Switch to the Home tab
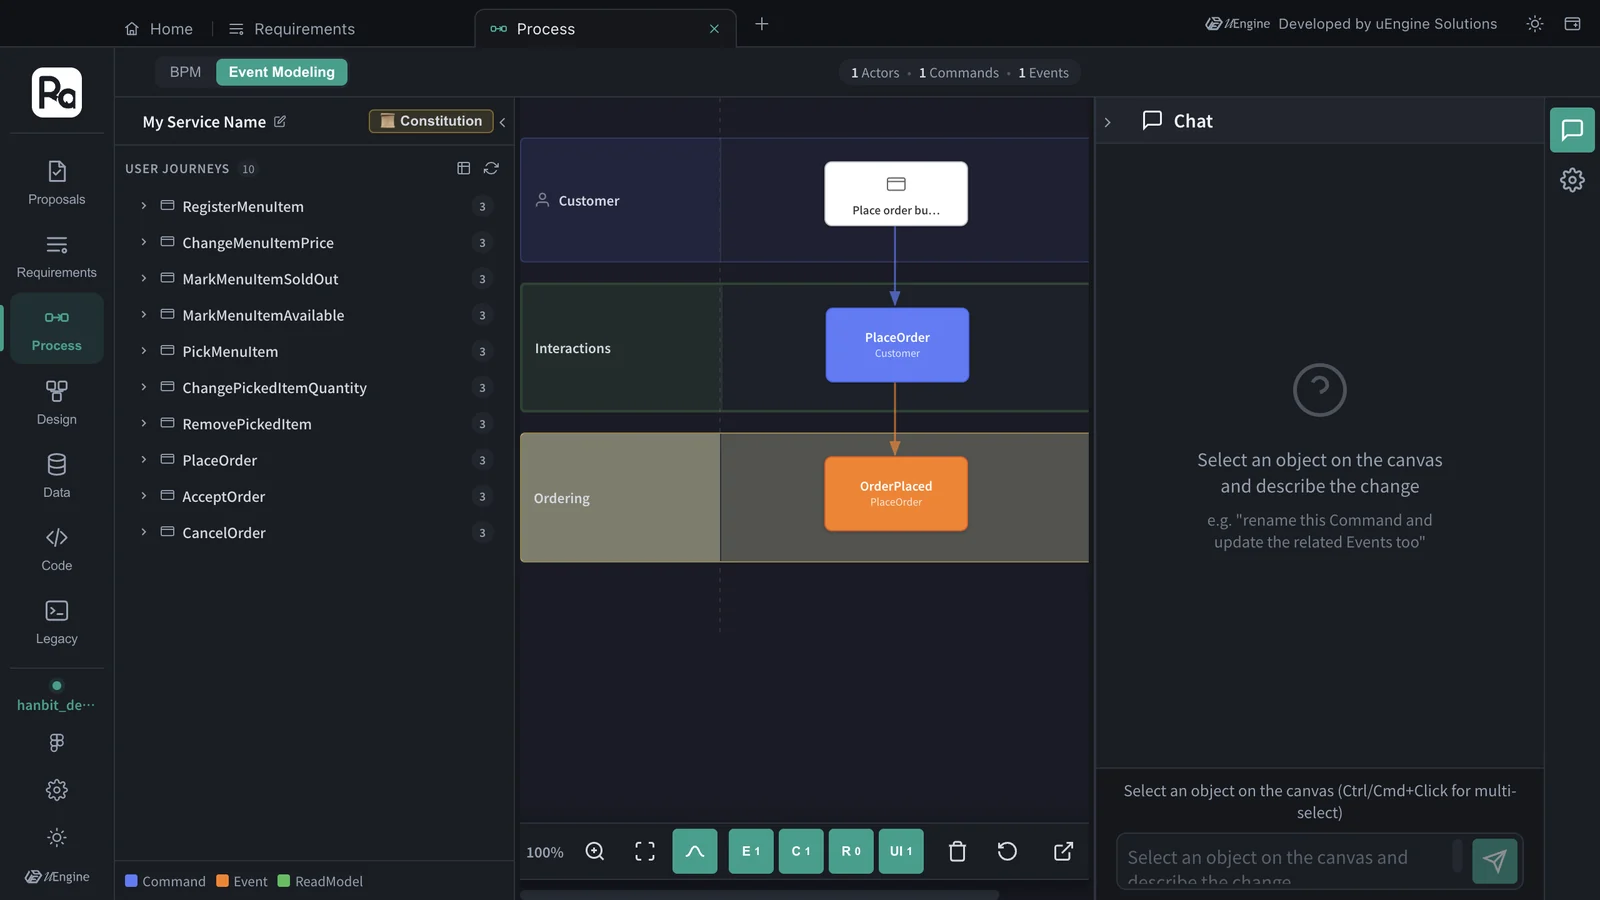The width and height of the screenshot is (1600, 900). click(x=159, y=29)
